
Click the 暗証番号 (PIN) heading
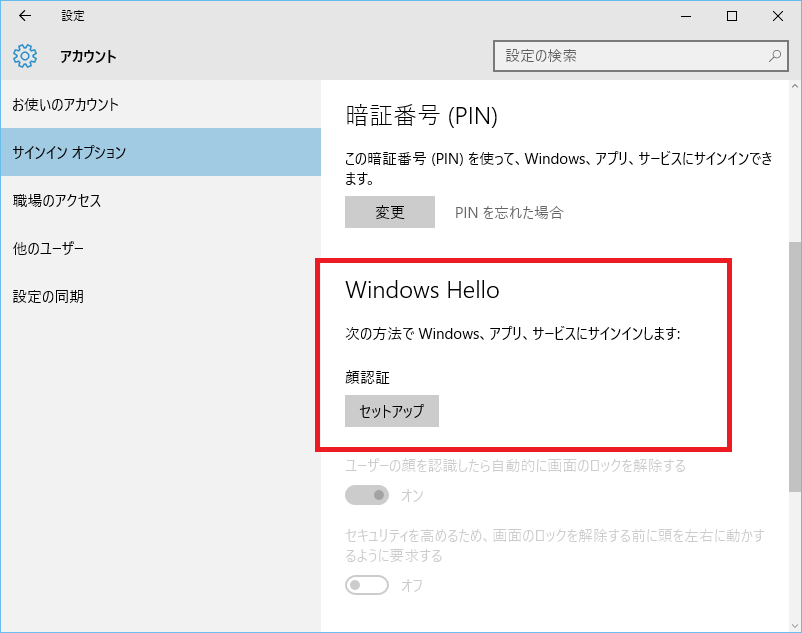[422, 116]
